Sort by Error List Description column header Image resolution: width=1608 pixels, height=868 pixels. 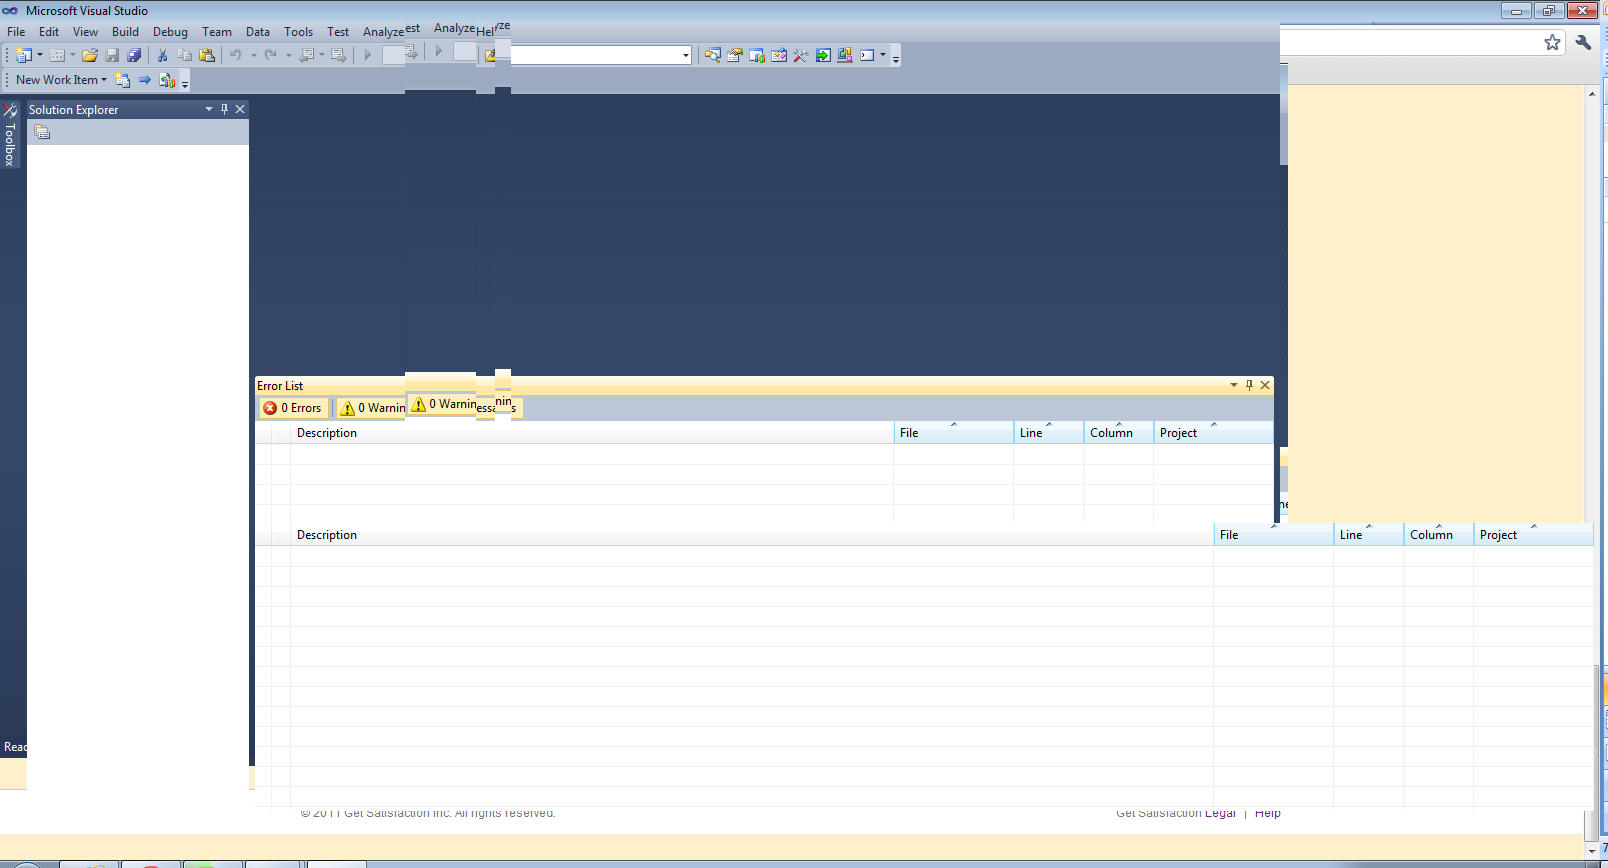click(x=592, y=433)
